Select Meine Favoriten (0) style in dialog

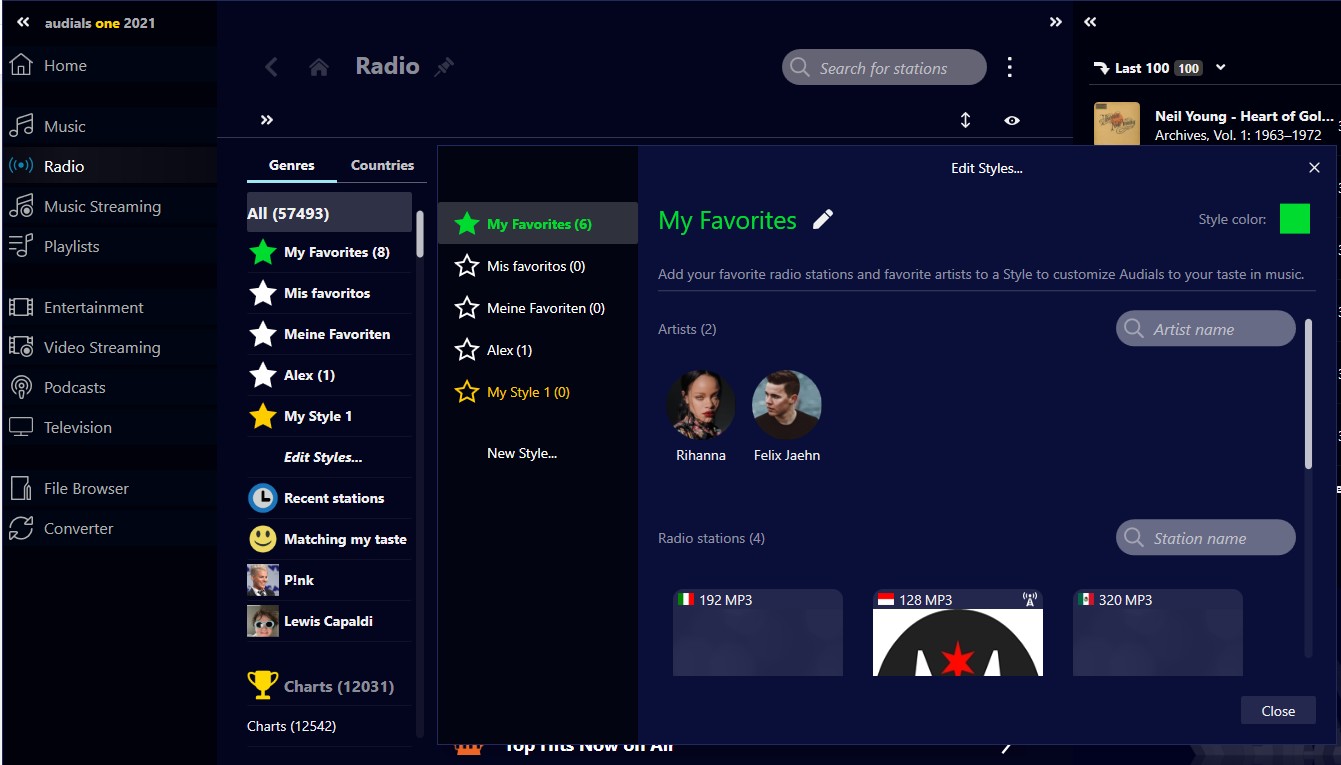(538, 308)
